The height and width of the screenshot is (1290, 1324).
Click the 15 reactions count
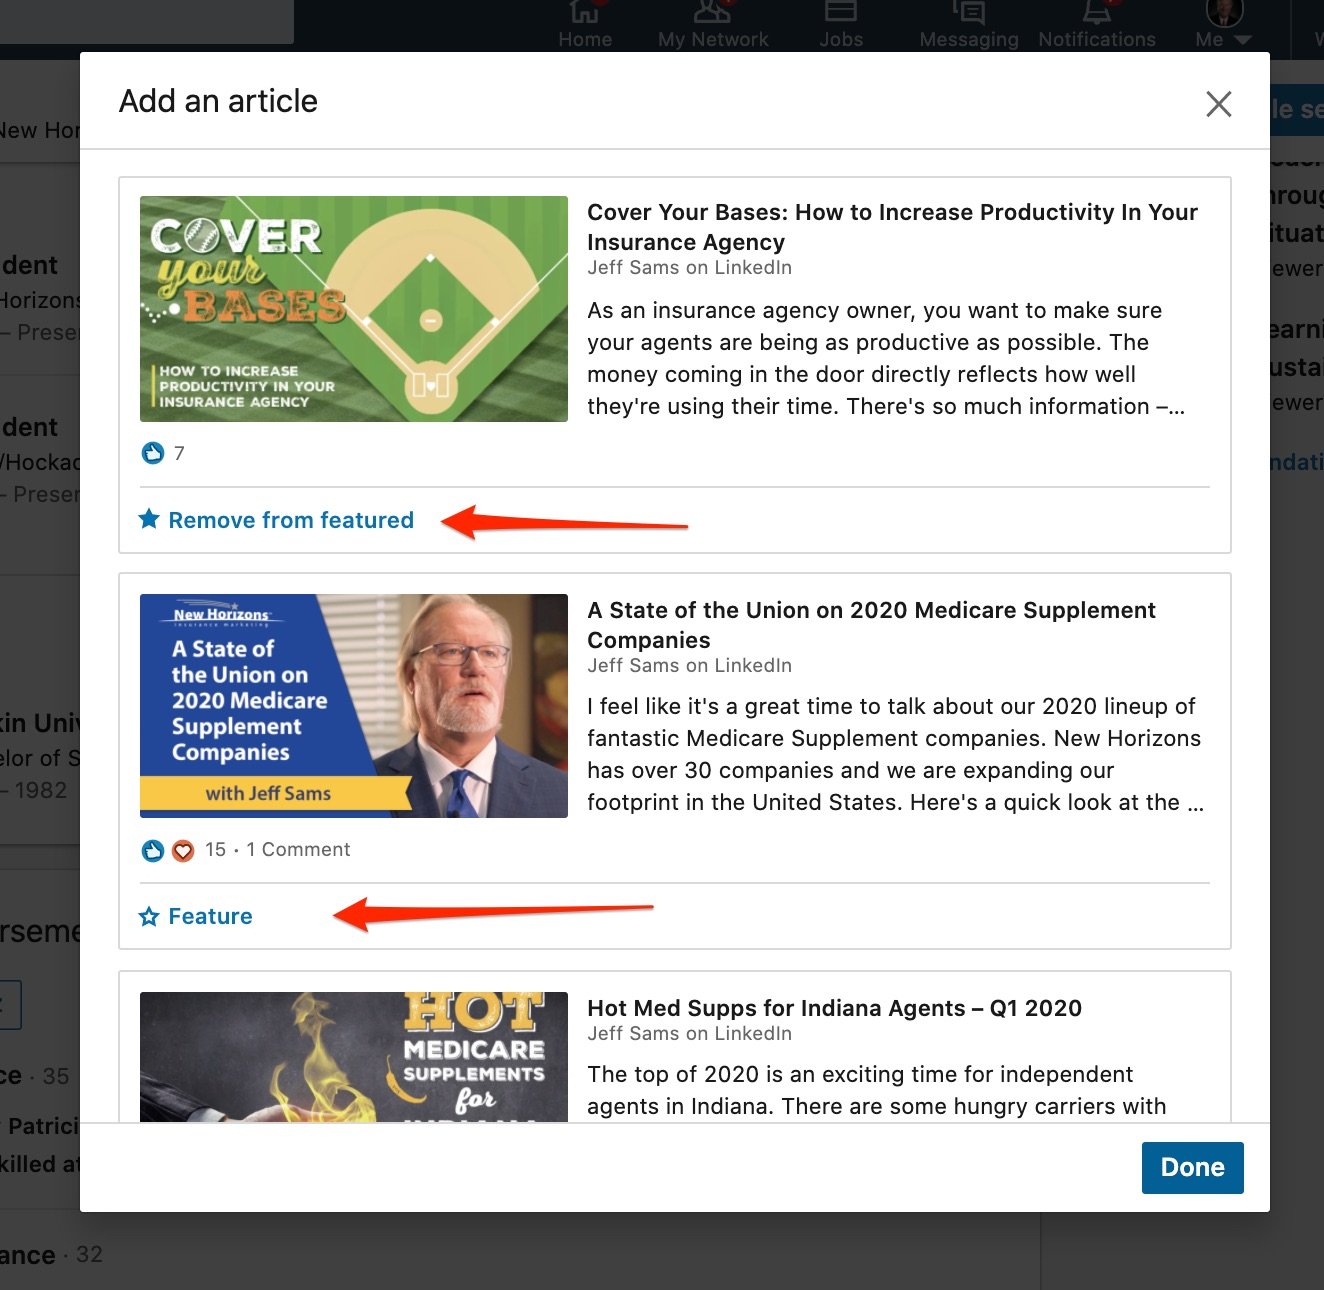tap(215, 849)
